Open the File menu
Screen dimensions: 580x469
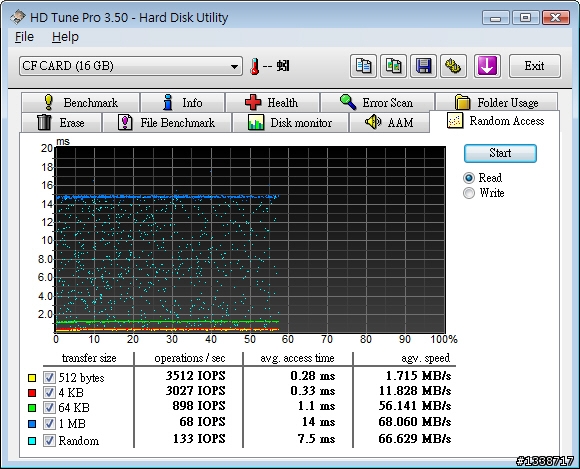click(24, 37)
